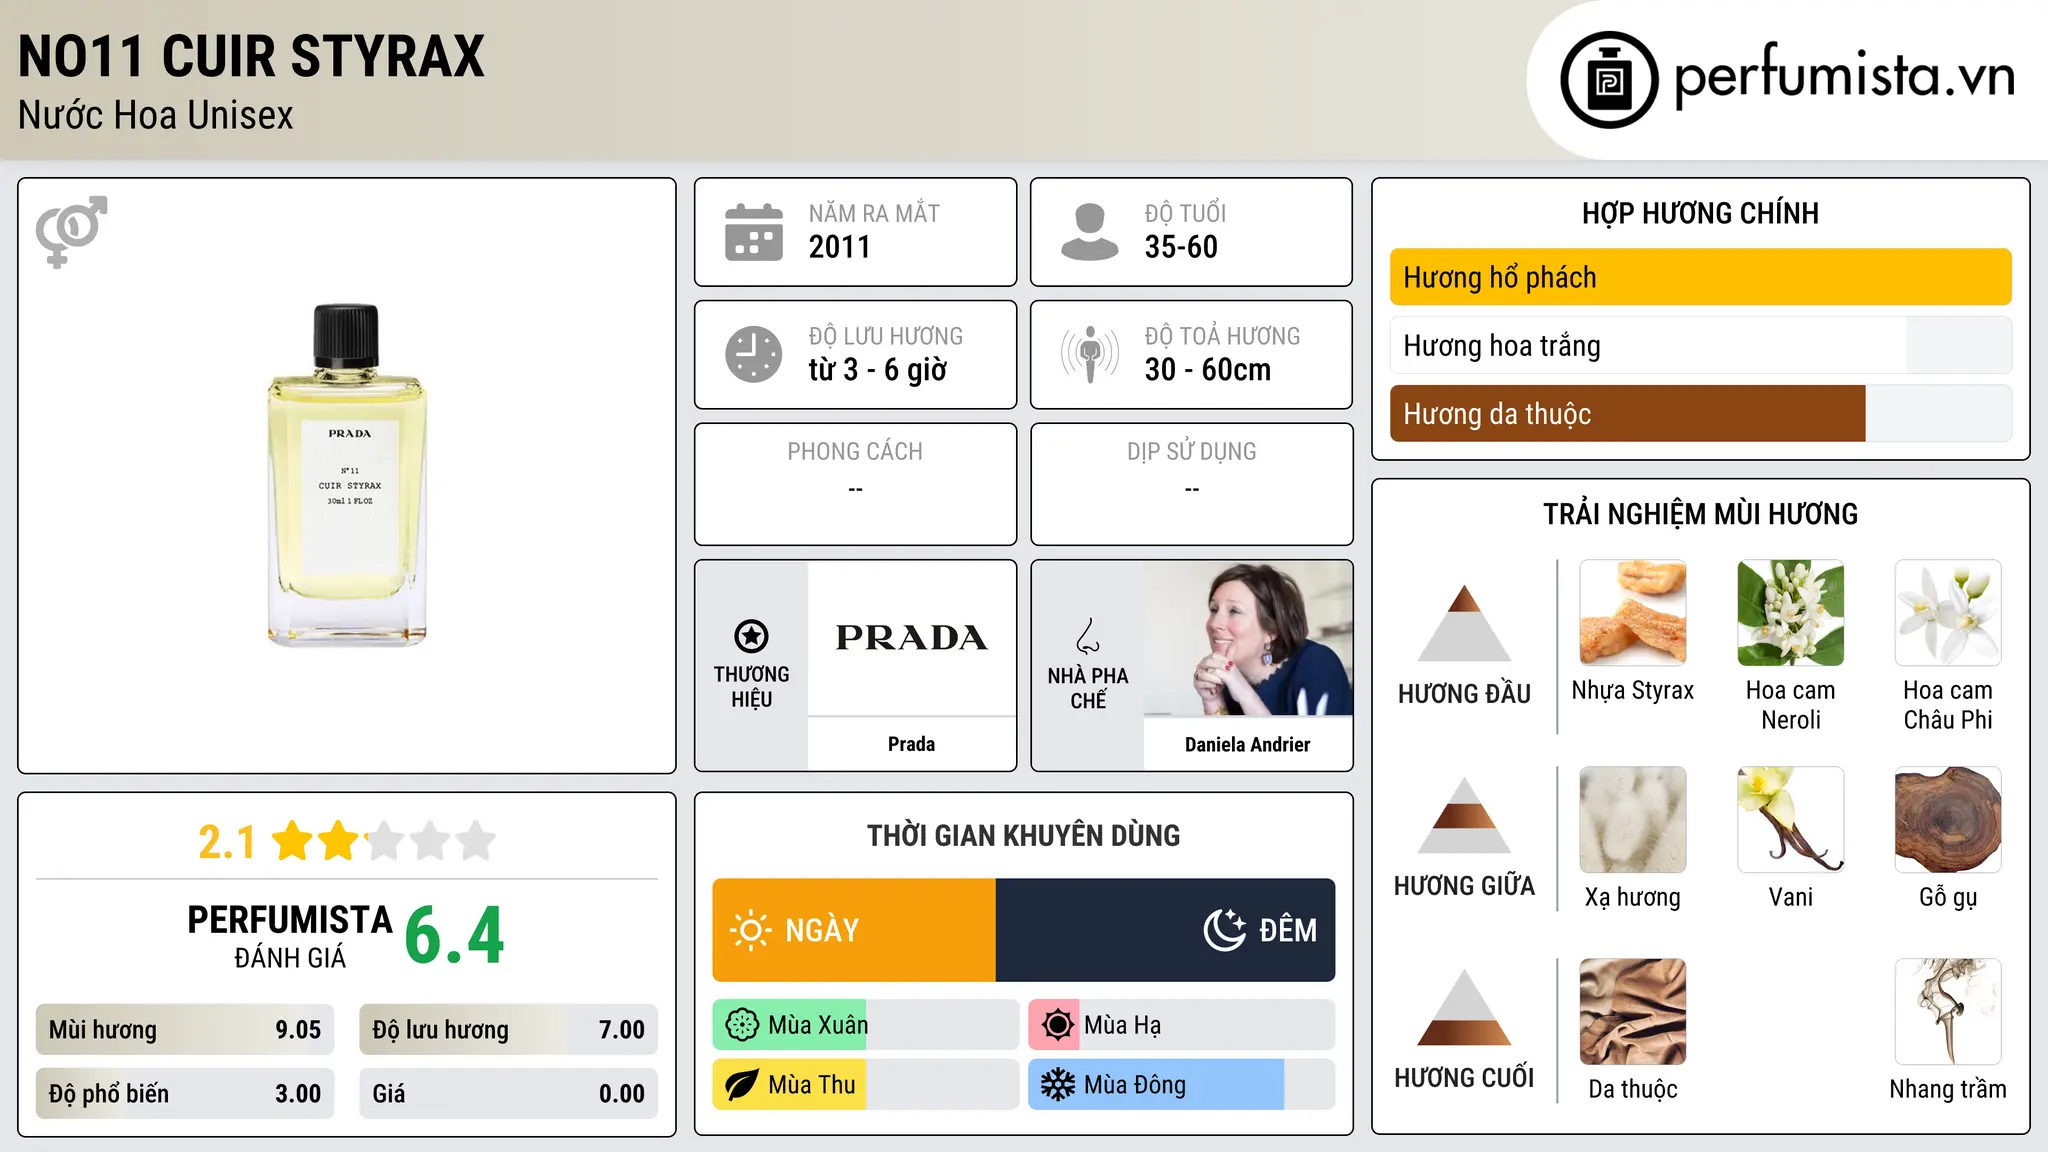Click the Dịp sử dụng card

pyautogui.click(x=1192, y=484)
